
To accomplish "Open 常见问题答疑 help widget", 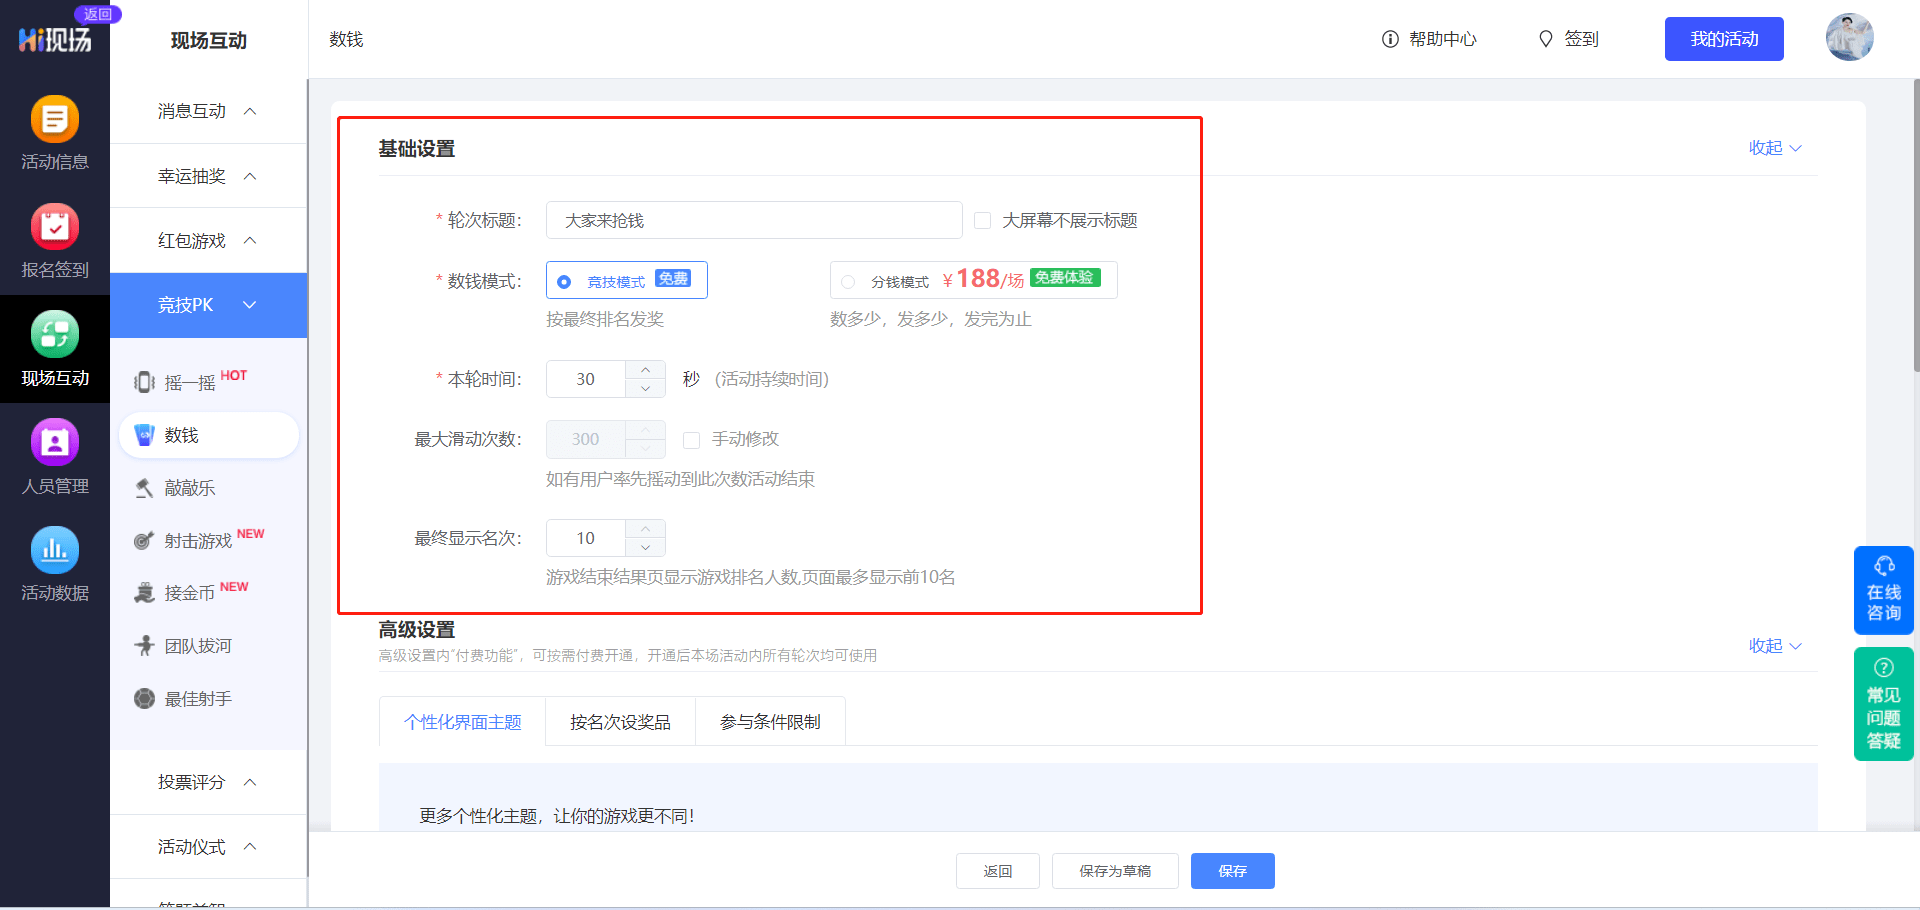I will click(x=1883, y=704).
